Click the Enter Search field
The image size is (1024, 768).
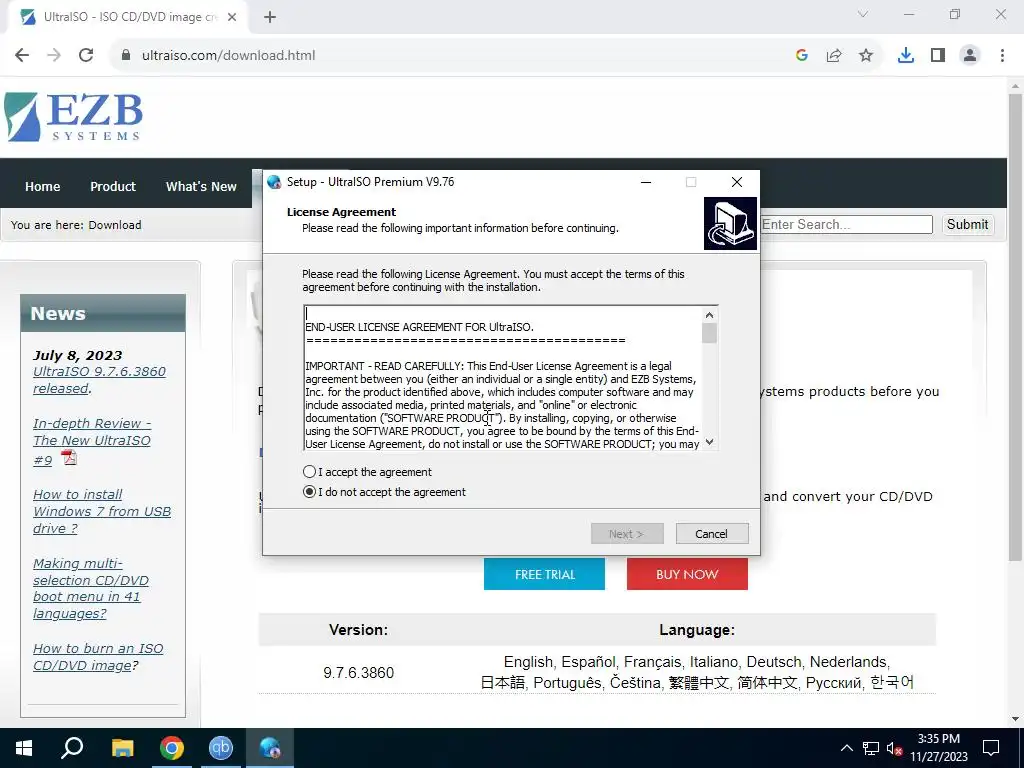click(x=846, y=224)
